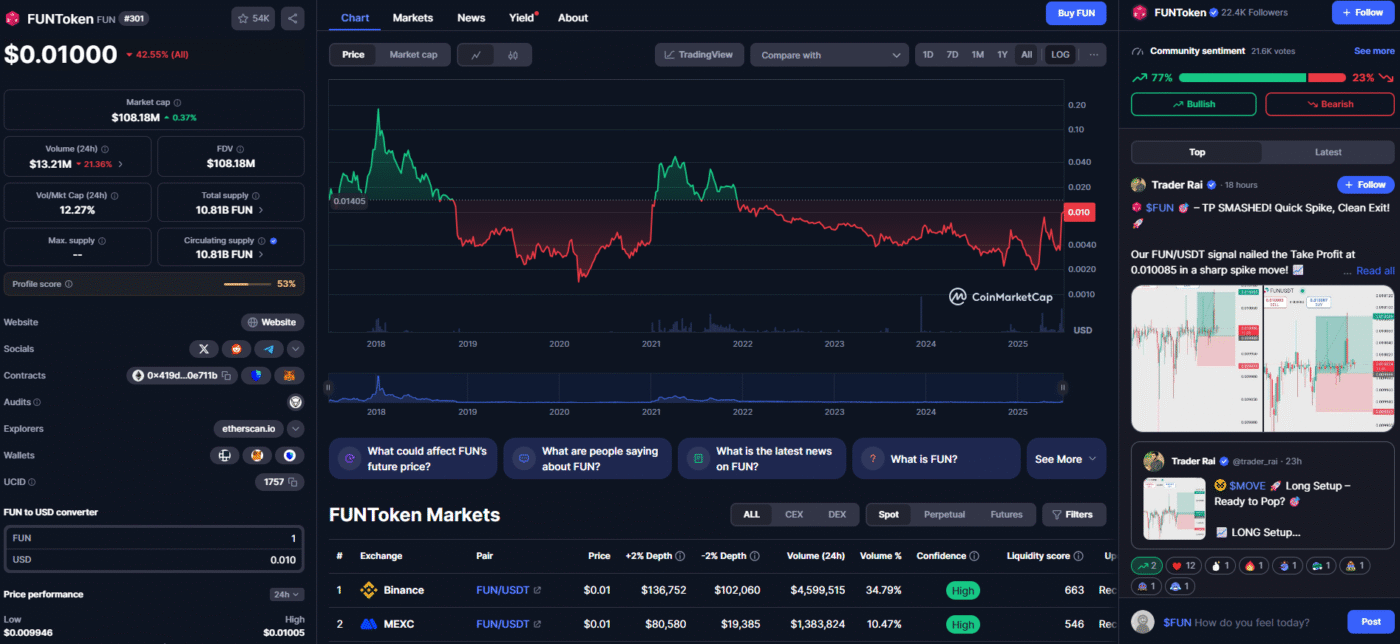Switch chart to line chart view
The width and height of the screenshot is (1400, 644).
(x=476, y=55)
